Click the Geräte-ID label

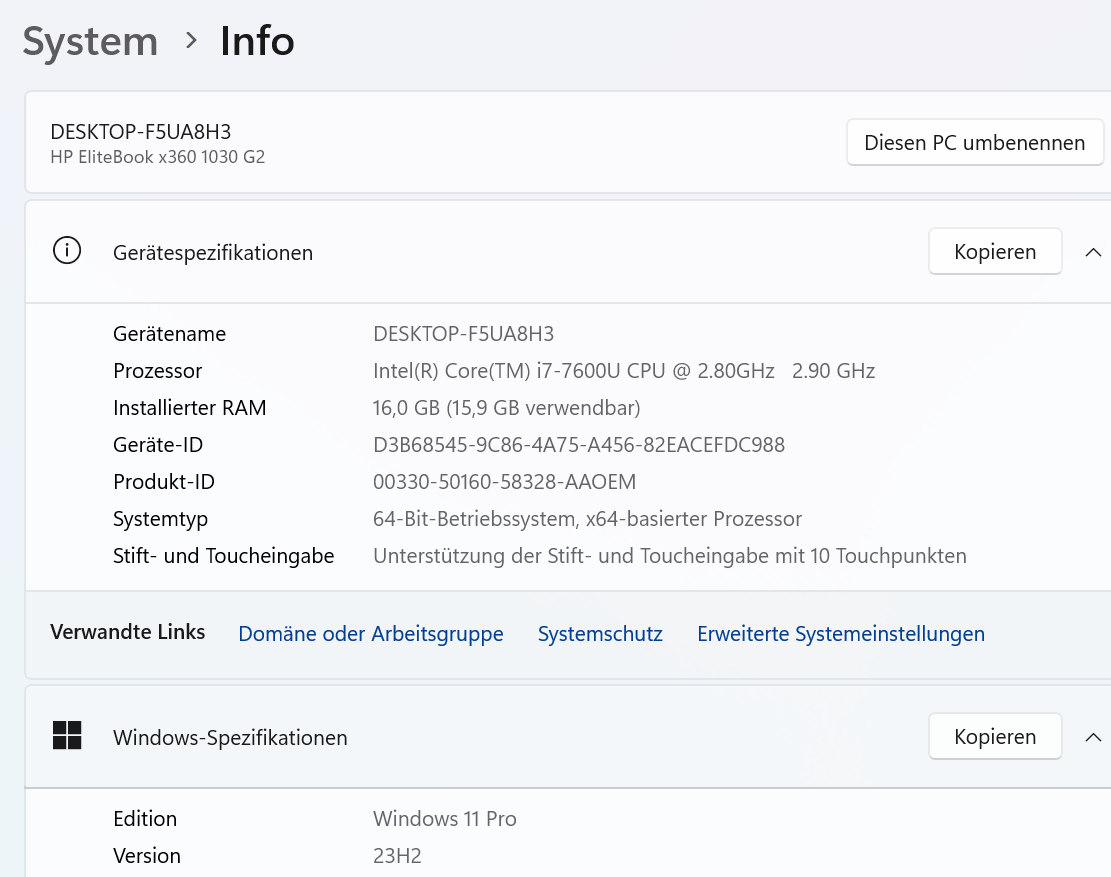pos(158,445)
